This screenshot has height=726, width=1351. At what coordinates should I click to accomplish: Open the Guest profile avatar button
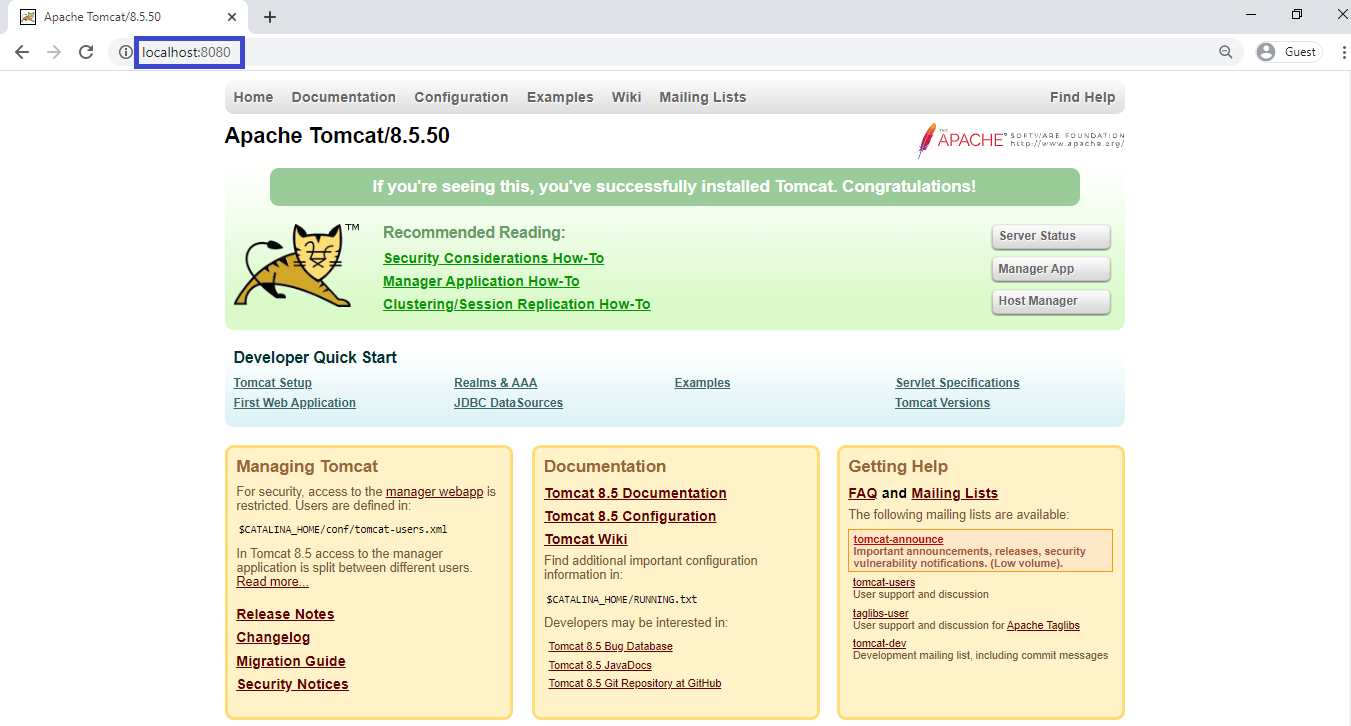(1288, 52)
